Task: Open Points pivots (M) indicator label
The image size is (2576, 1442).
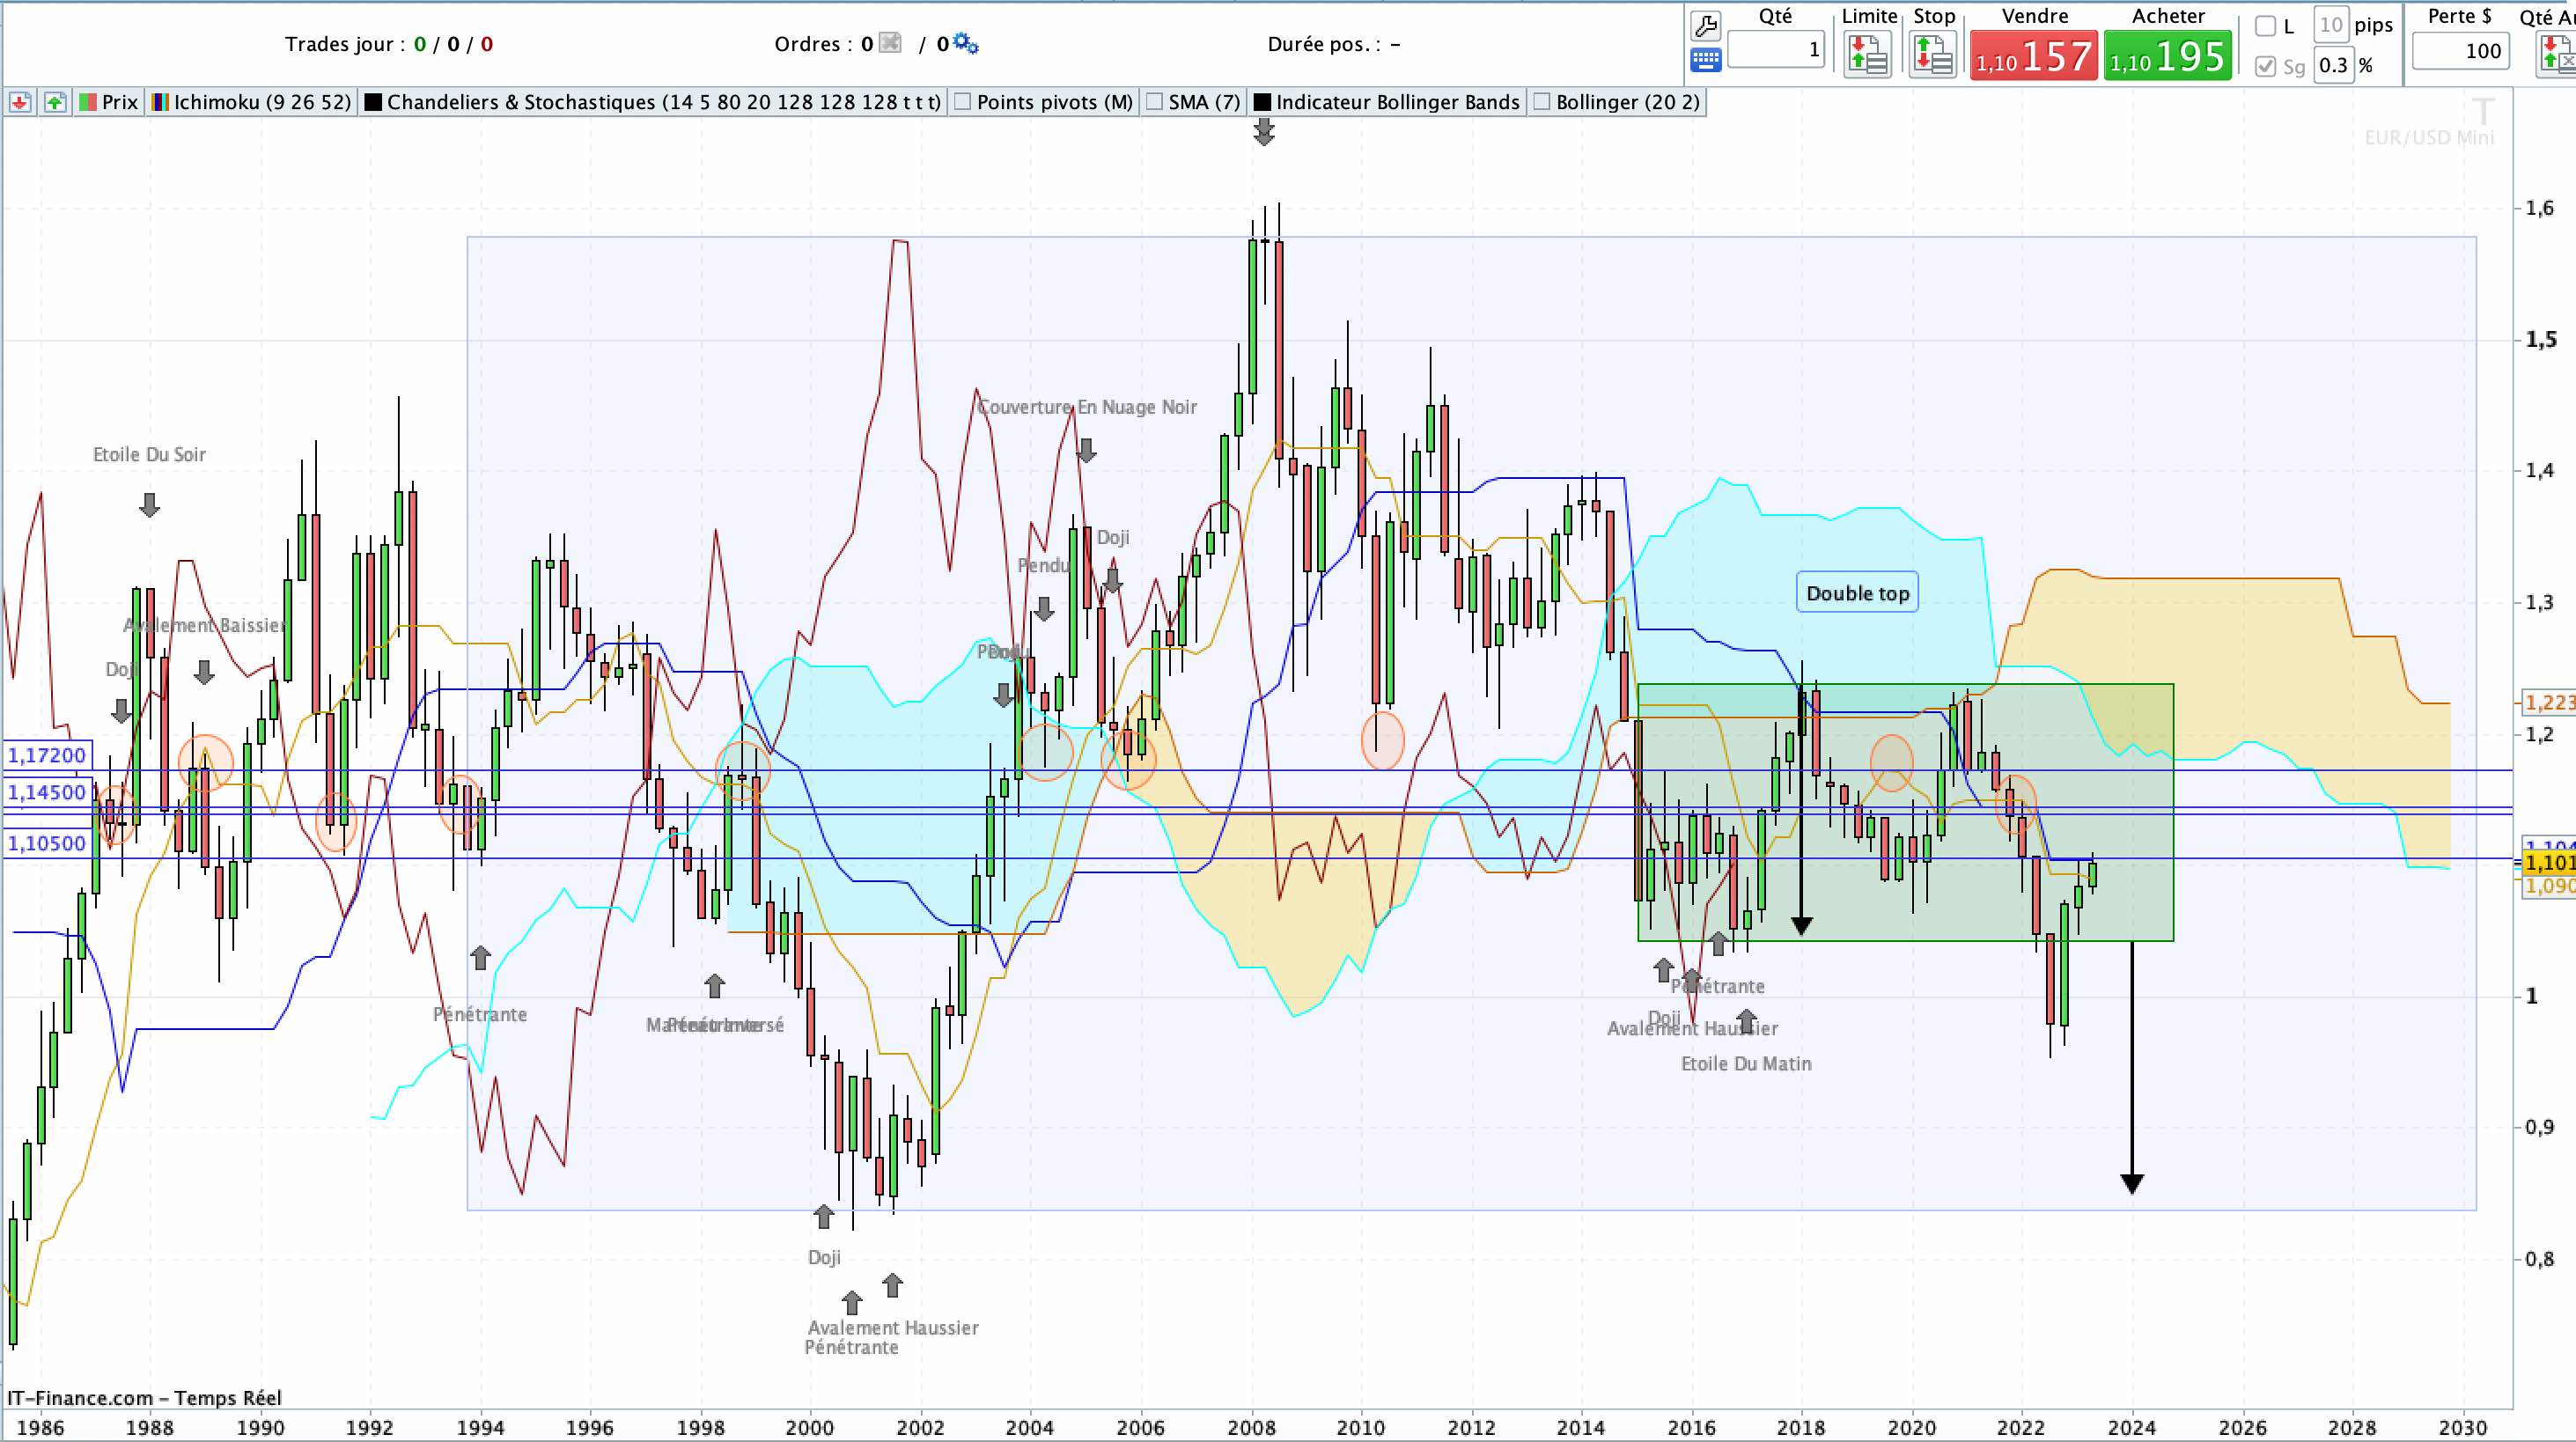Action: pos(1055,102)
